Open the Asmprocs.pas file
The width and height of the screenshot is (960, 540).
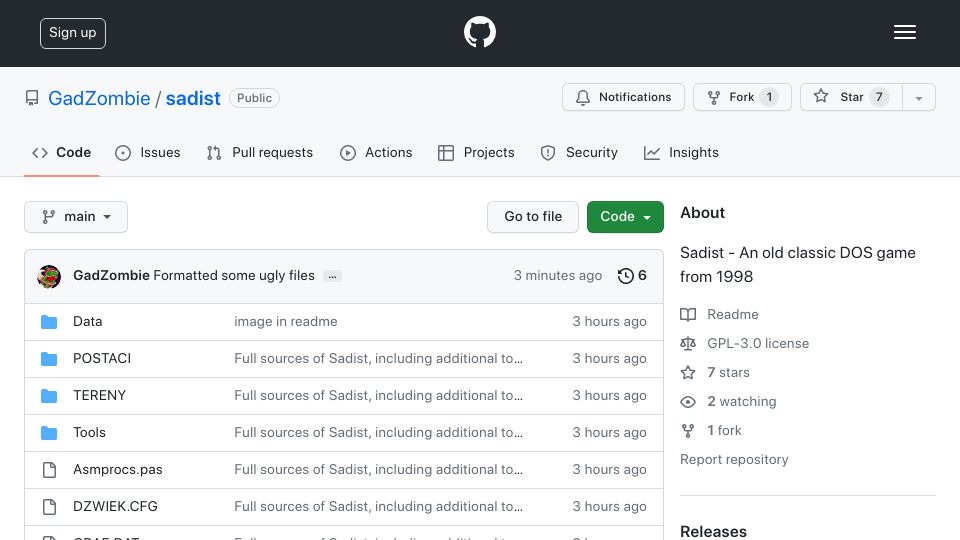tap(118, 470)
